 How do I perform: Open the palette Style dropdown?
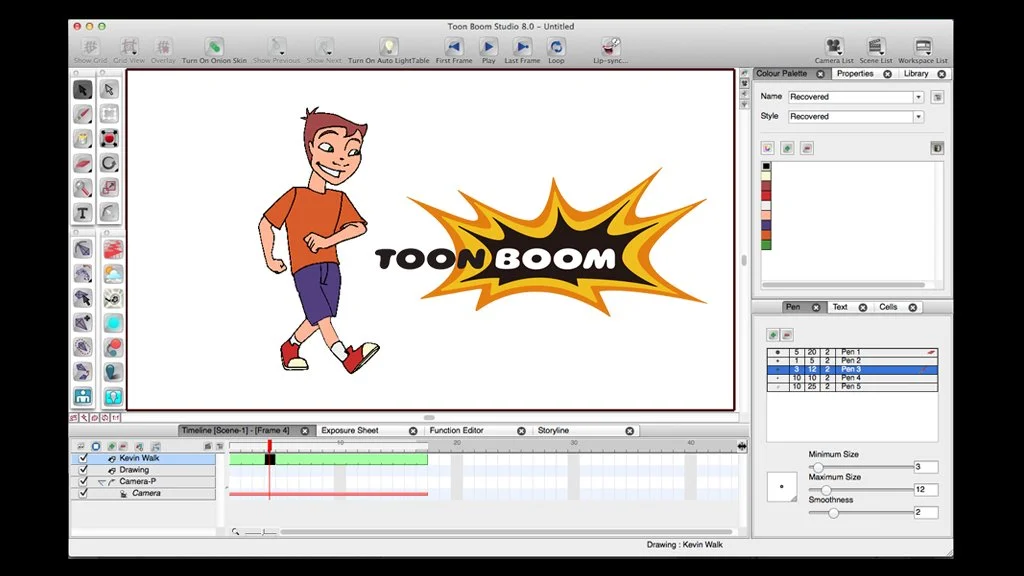click(918, 117)
